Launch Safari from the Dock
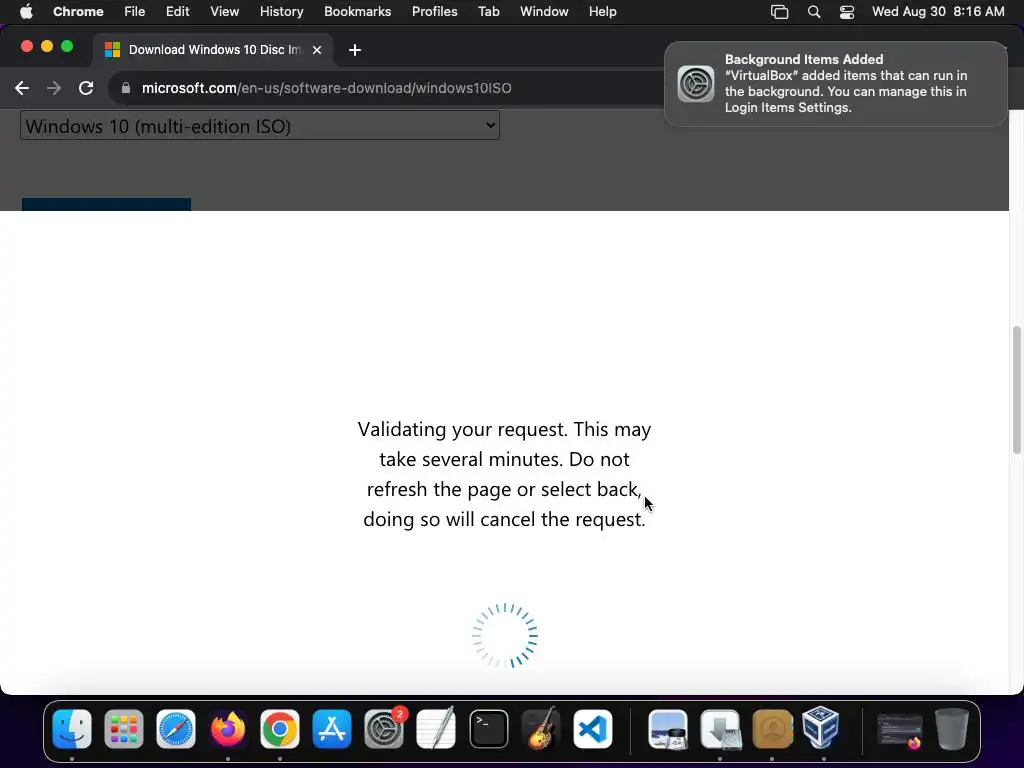Image resolution: width=1024 pixels, height=768 pixels. (x=176, y=729)
